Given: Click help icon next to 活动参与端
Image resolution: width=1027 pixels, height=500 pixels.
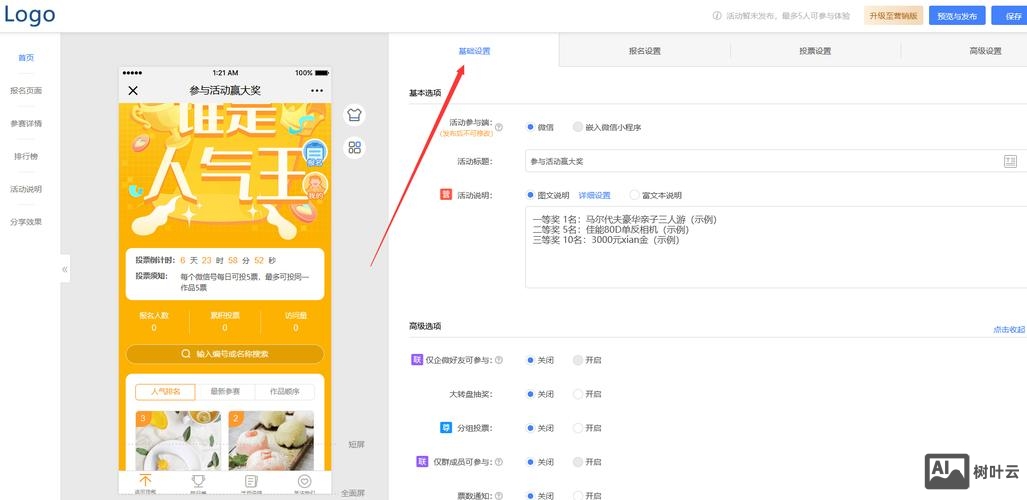Looking at the screenshot, I should click(499, 127).
